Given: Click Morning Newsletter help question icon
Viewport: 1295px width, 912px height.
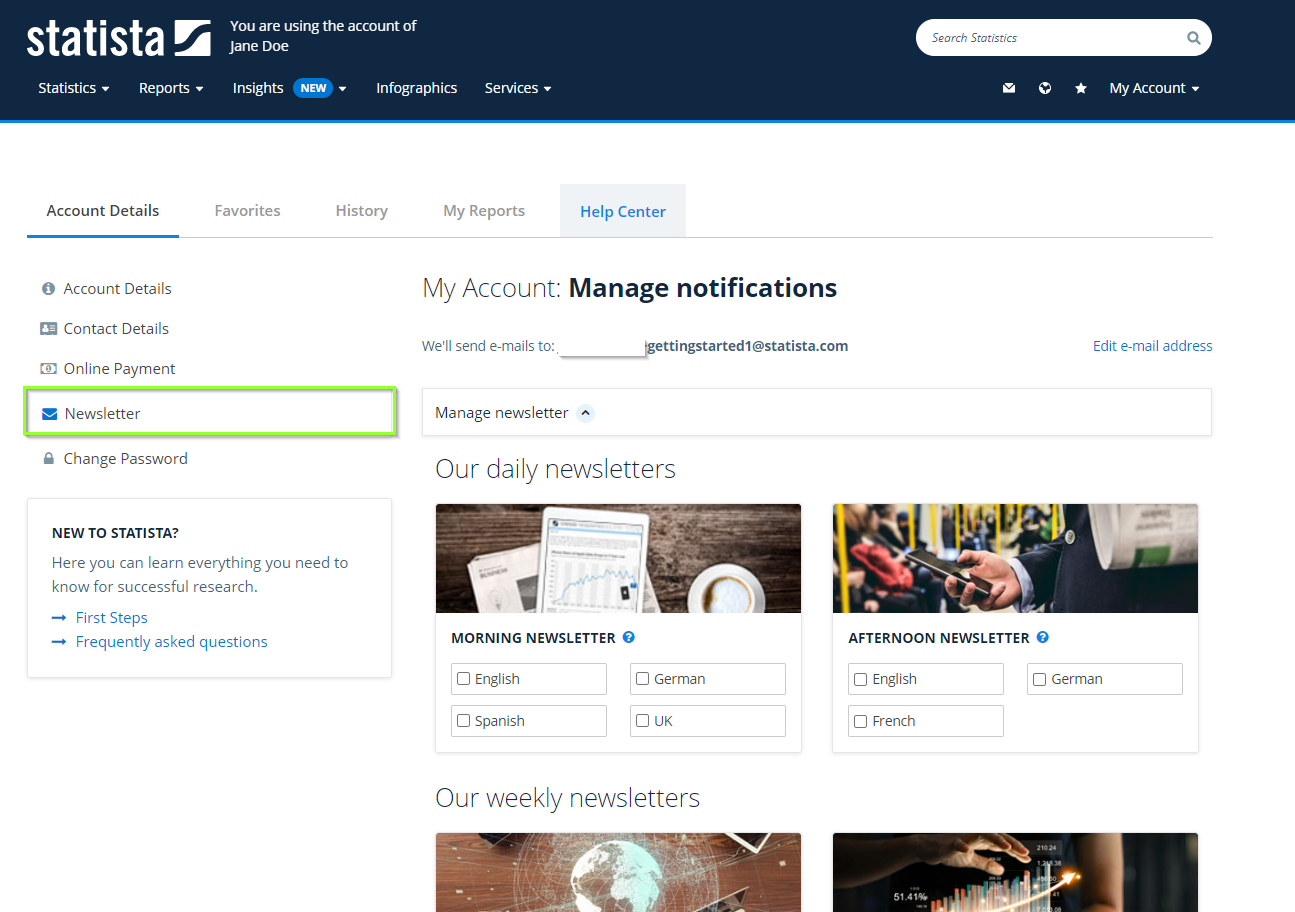Looking at the screenshot, I should (x=628, y=637).
